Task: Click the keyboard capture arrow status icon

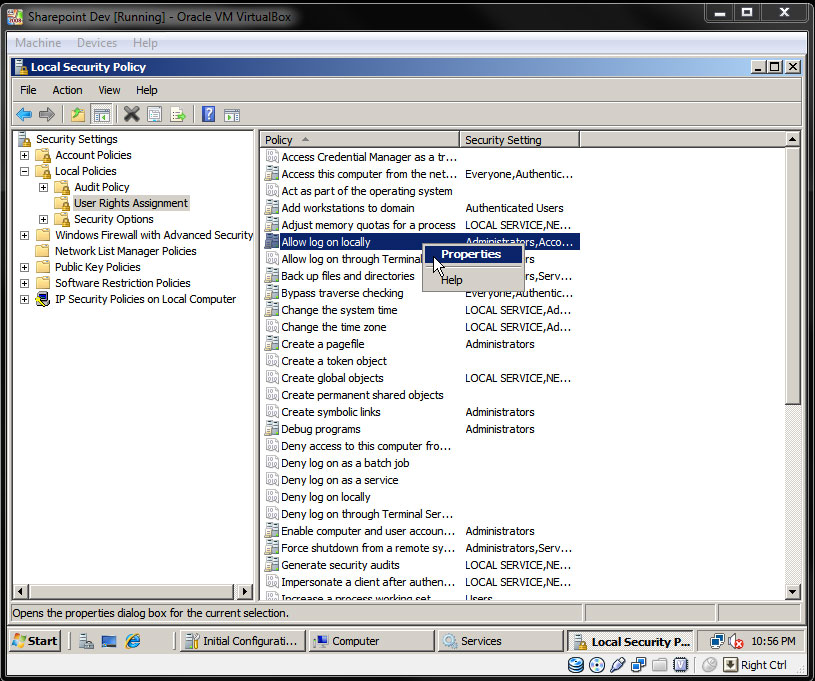Action: tap(730, 665)
